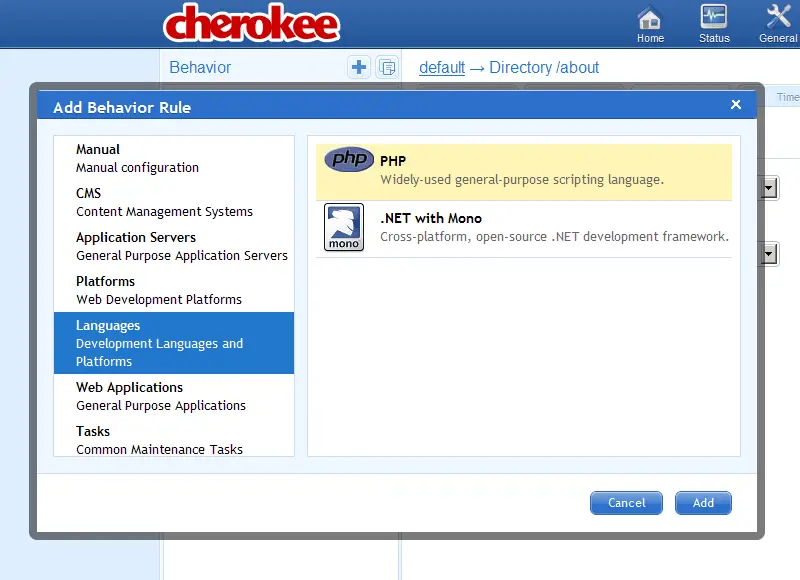Select the Languages category
Screen dimensions: 800x580
(x=174, y=343)
